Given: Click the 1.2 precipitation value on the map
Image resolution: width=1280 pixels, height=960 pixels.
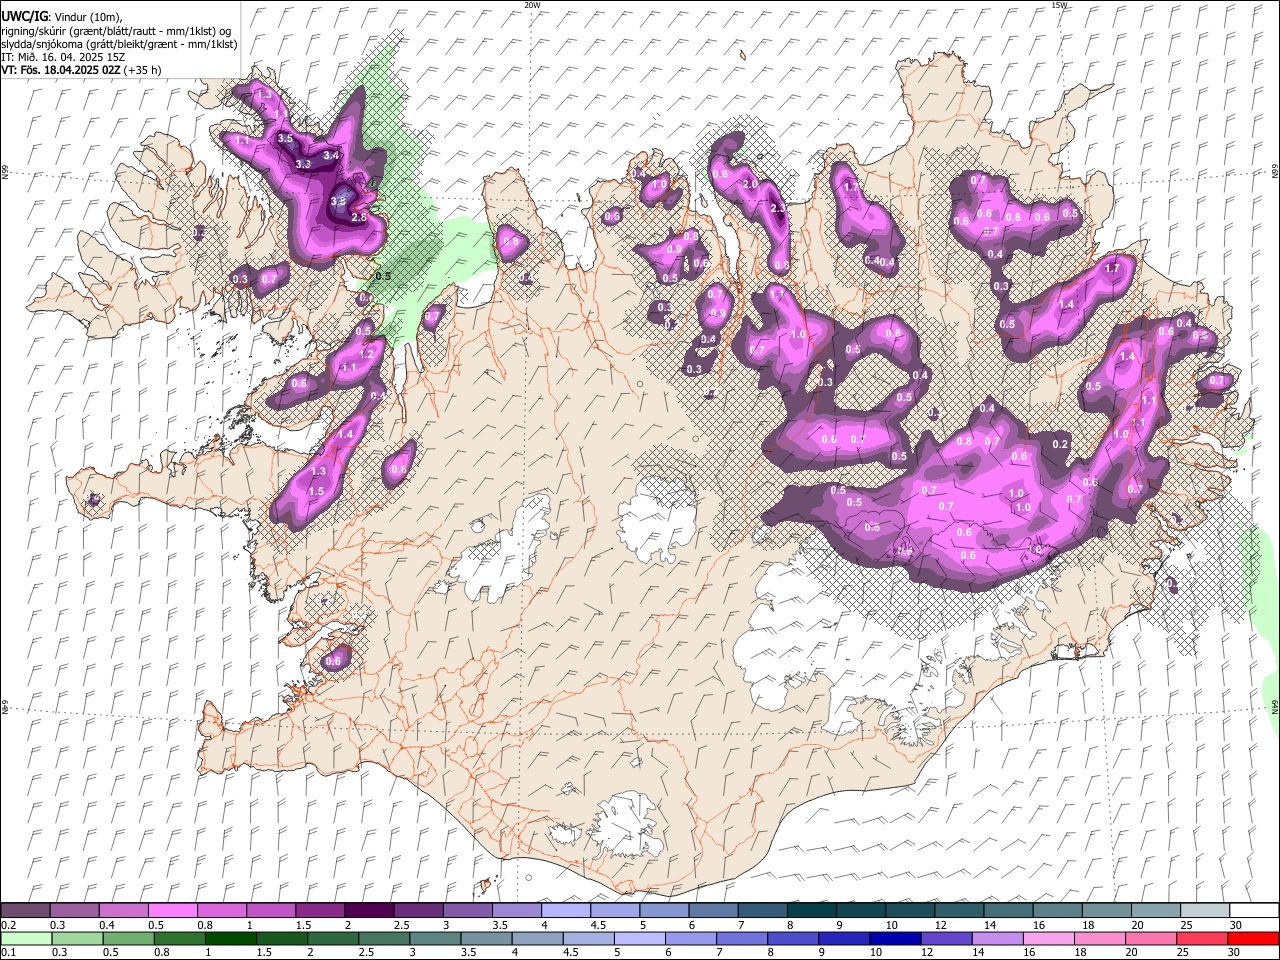Looking at the screenshot, I should (366, 354).
